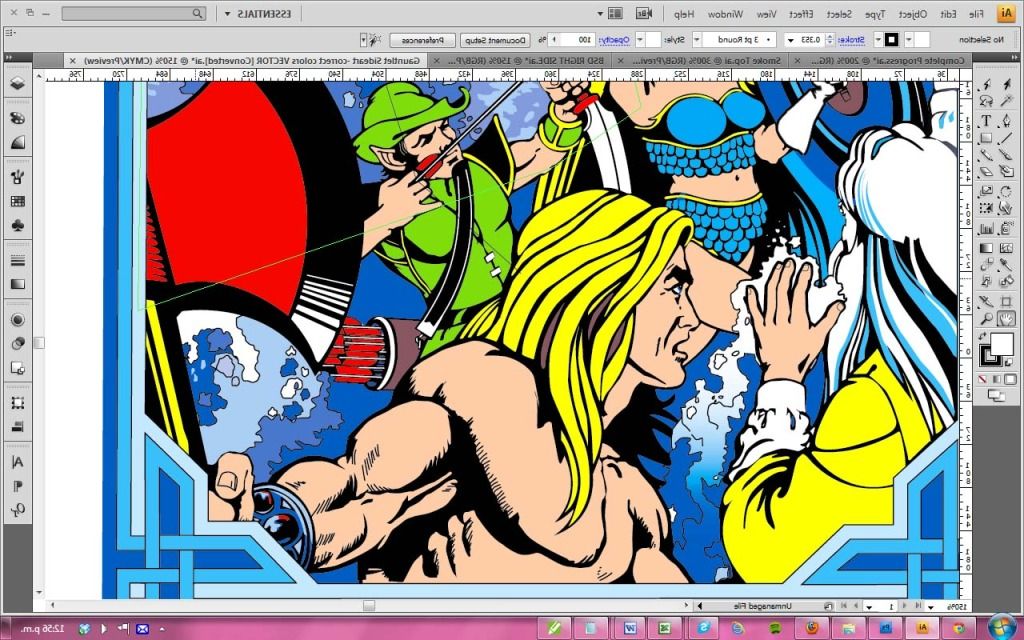Pick the Hand tool in toolbox
Viewport: 1024px width, 640px height.
pyautogui.click(x=1006, y=318)
